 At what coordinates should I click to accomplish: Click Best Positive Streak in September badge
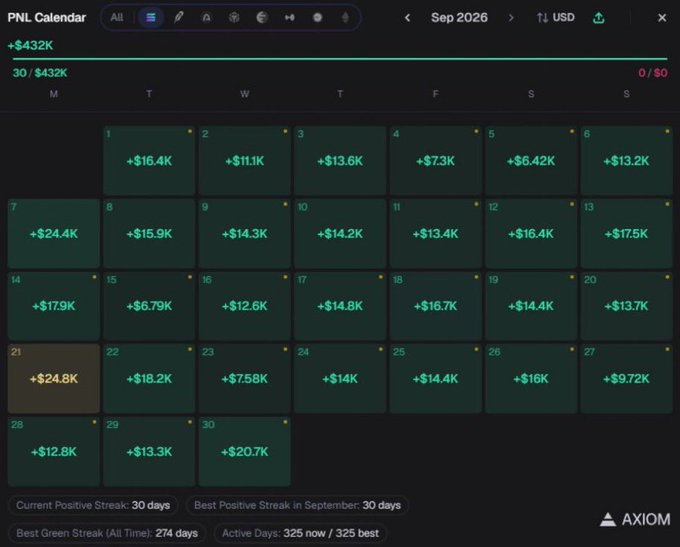pyautogui.click(x=297, y=505)
